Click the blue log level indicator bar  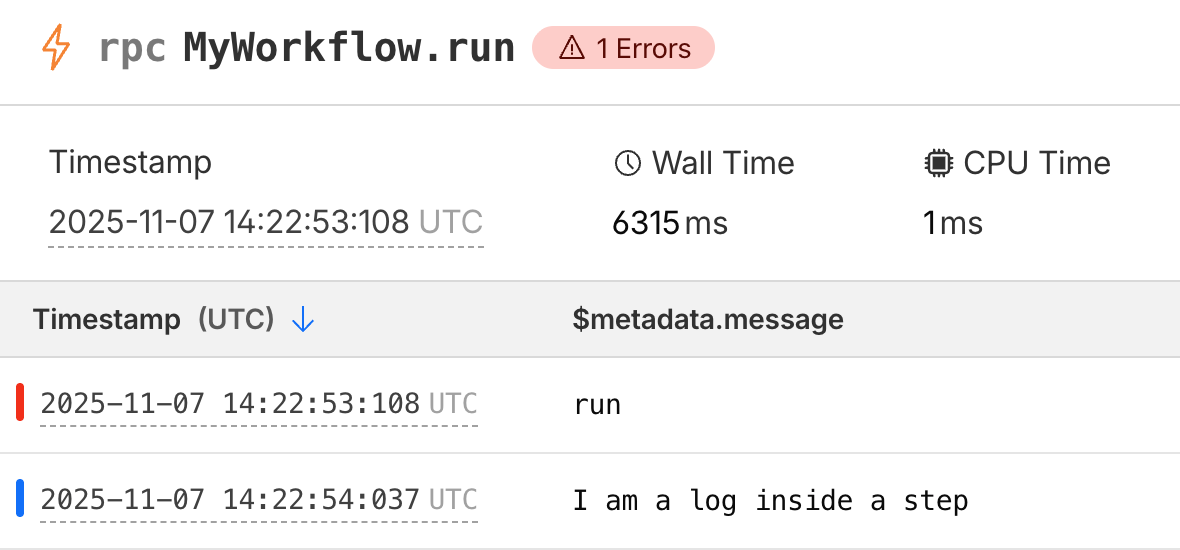(x=20, y=499)
